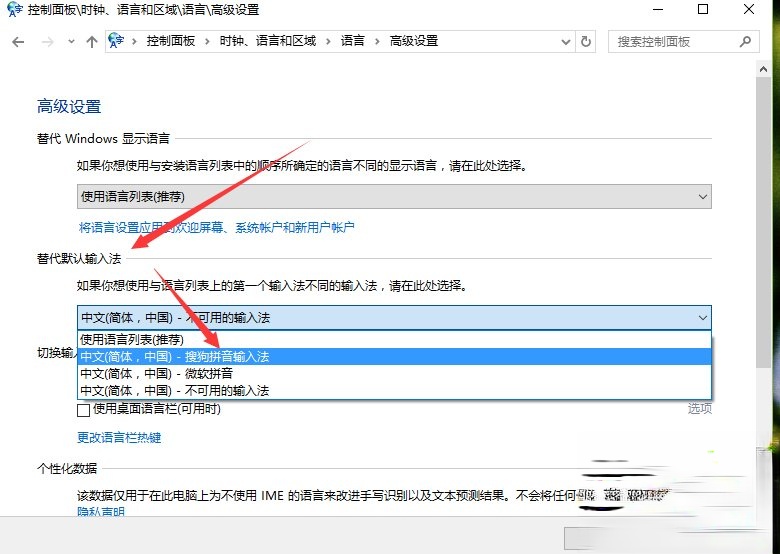
Task: Minimize the control panel window
Action: click(658, 9)
